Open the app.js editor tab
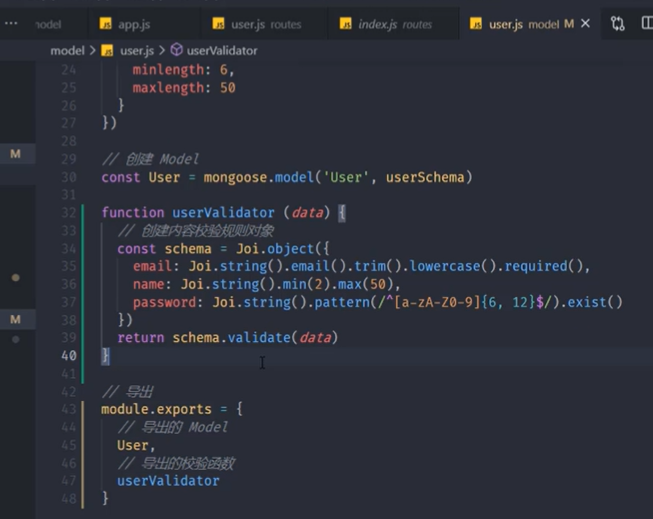The height and width of the screenshot is (519, 653). 125,24
